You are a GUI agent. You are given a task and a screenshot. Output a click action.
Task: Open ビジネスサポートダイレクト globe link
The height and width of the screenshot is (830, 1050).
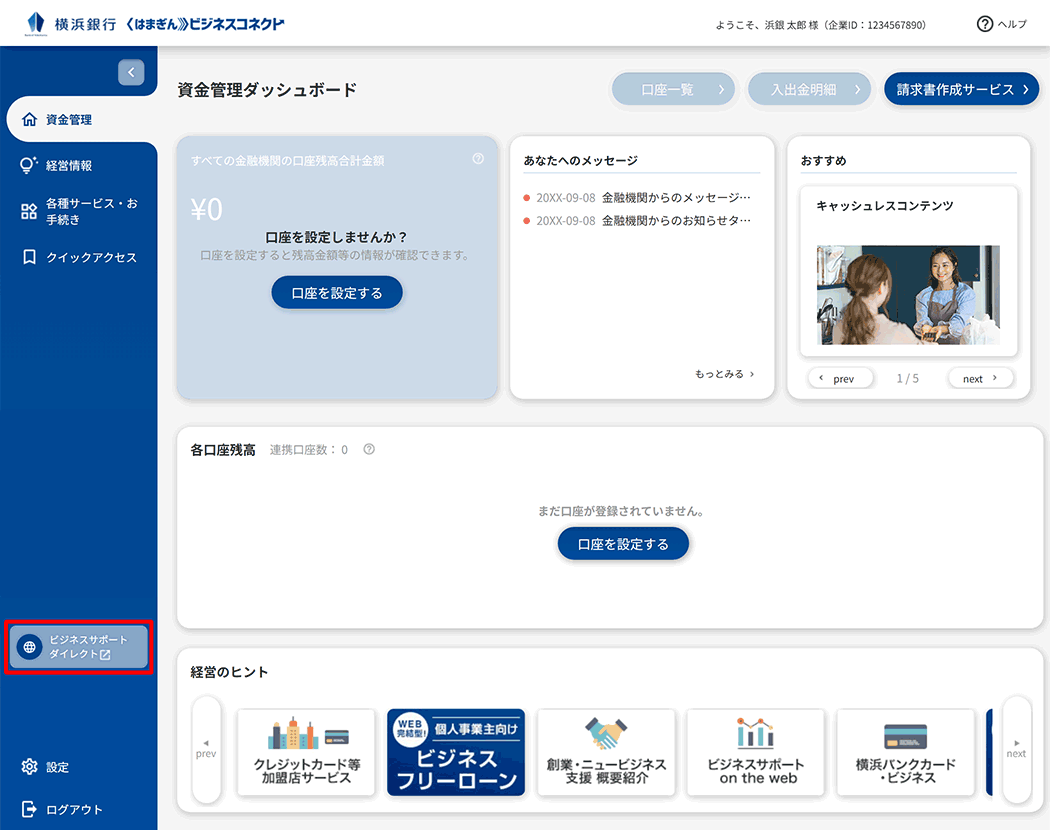(x=30, y=647)
